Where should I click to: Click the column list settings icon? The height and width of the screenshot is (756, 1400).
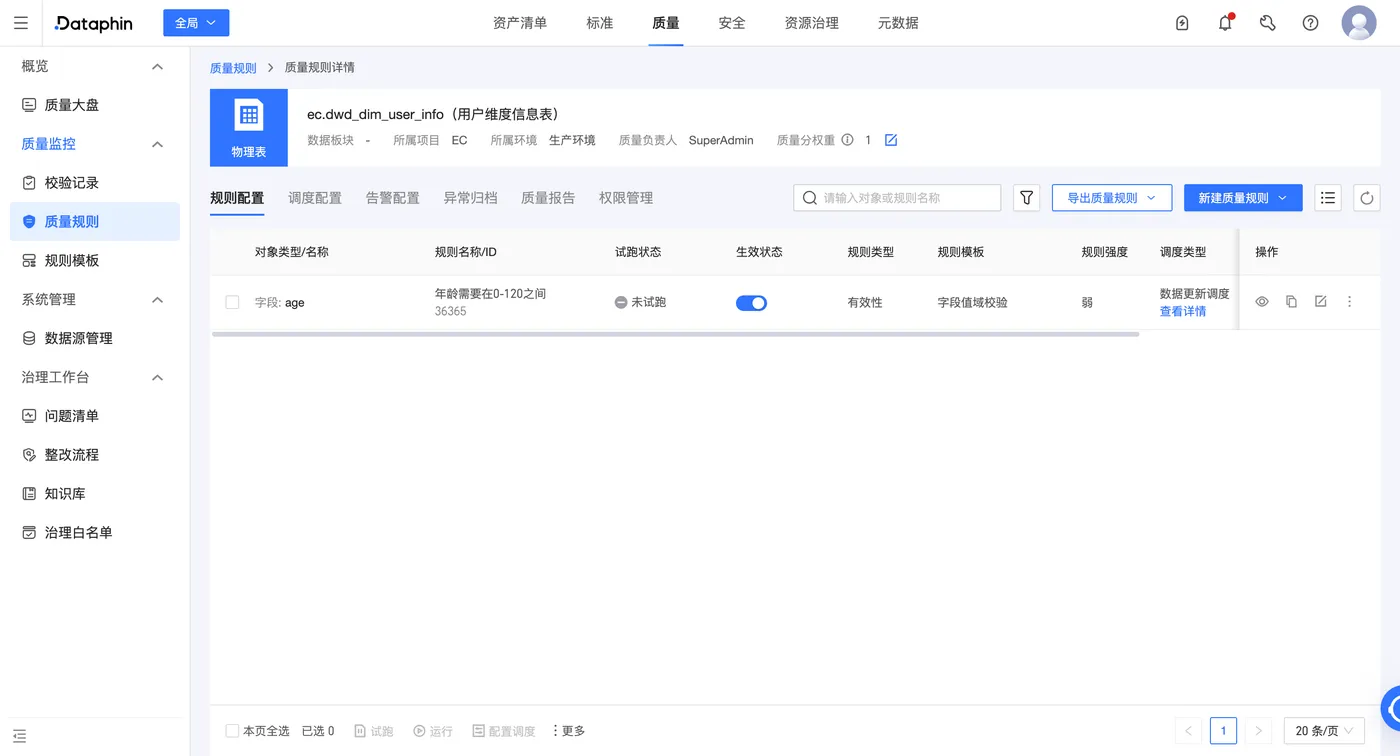coord(1328,198)
